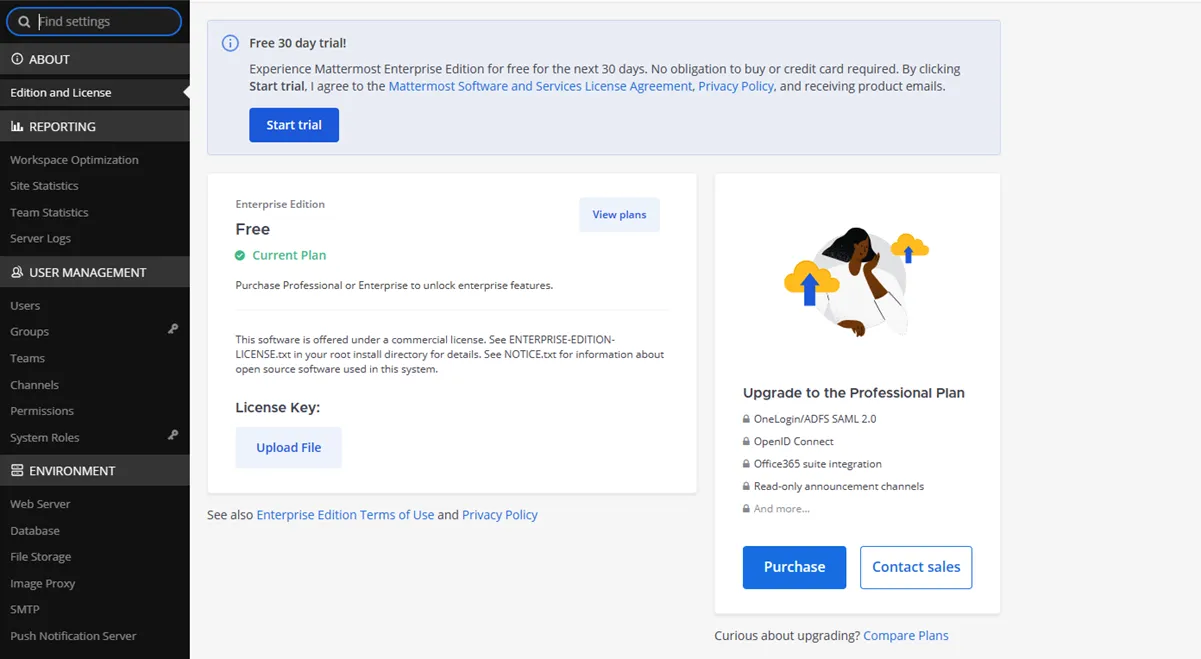Click the View plans button
1201x659 pixels.
619,214
